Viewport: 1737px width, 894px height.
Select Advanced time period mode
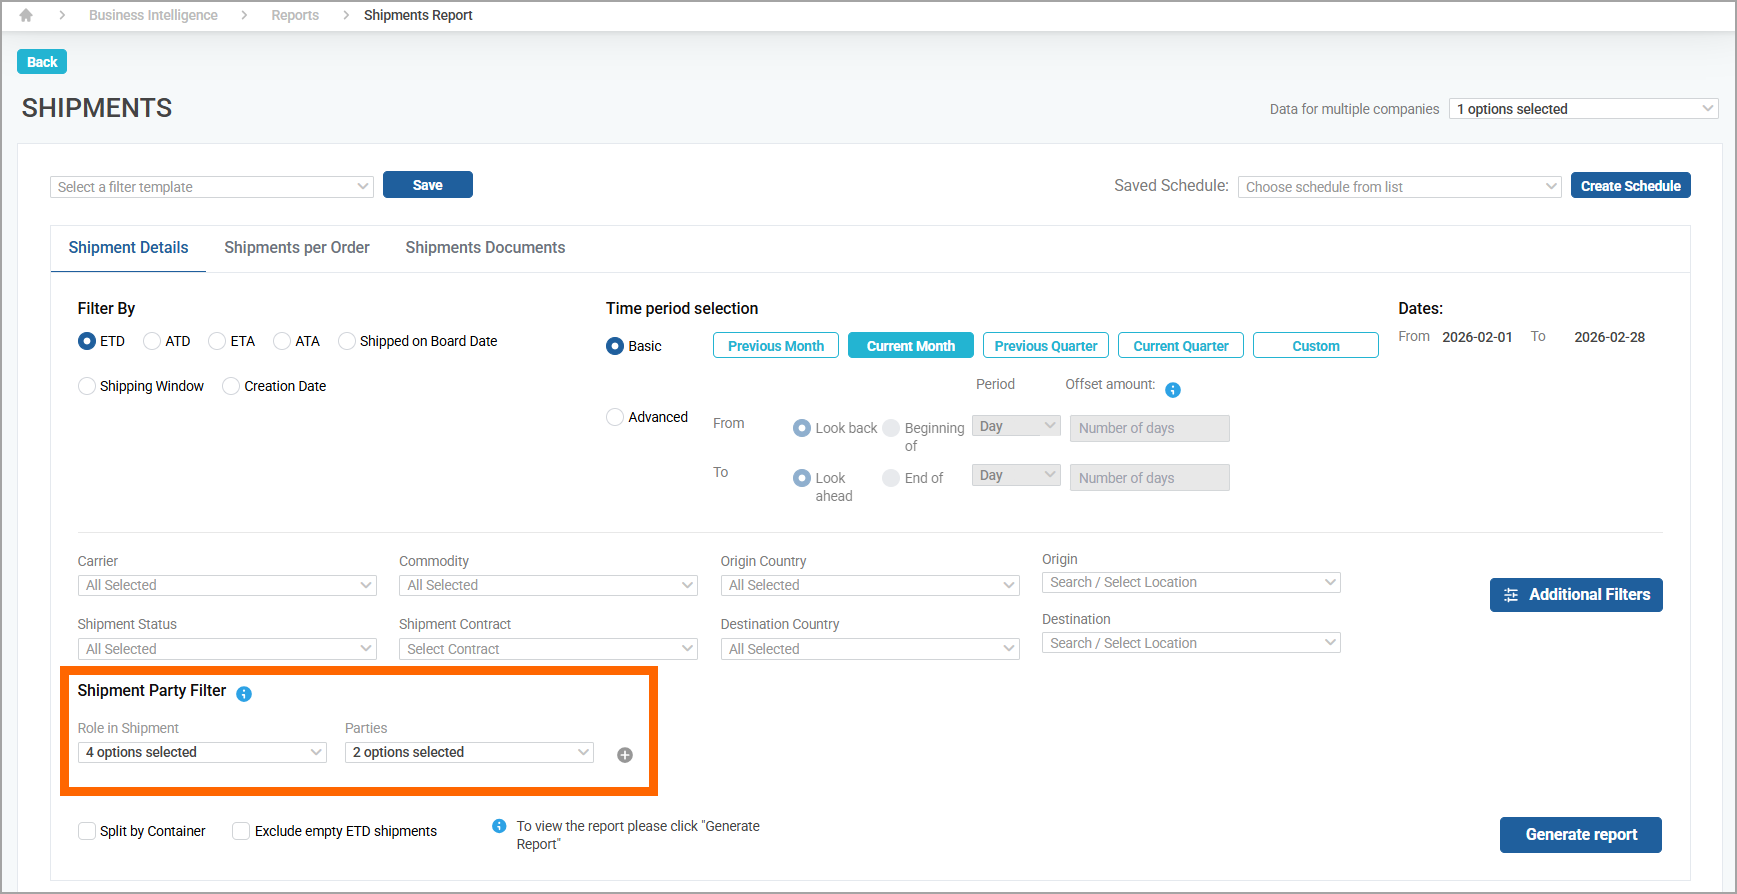click(615, 417)
